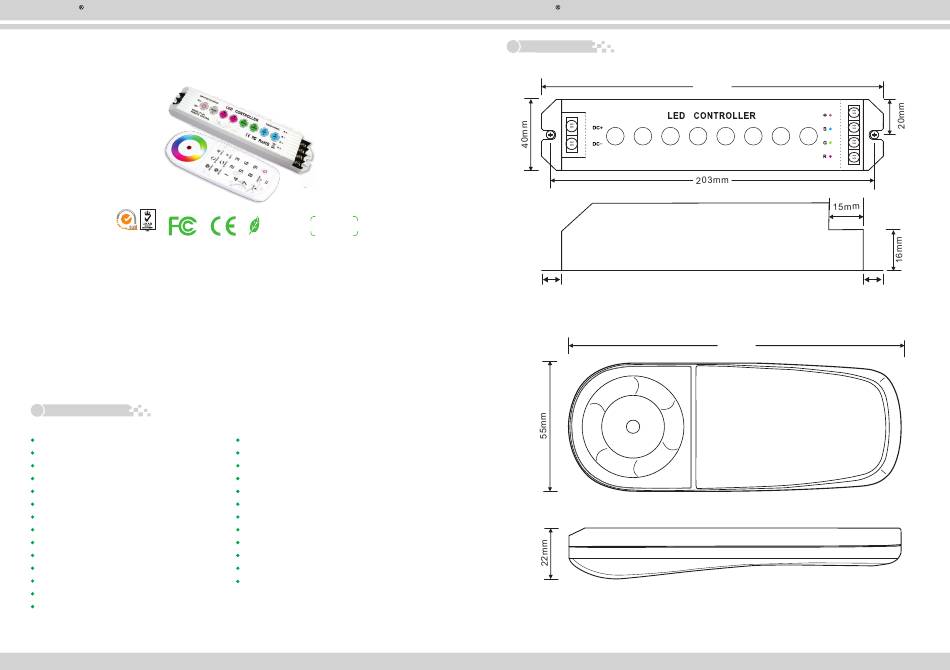950x670 pixels.
Task: Click the "LED CONTROLLER" title in the diagram
Action: point(711,116)
